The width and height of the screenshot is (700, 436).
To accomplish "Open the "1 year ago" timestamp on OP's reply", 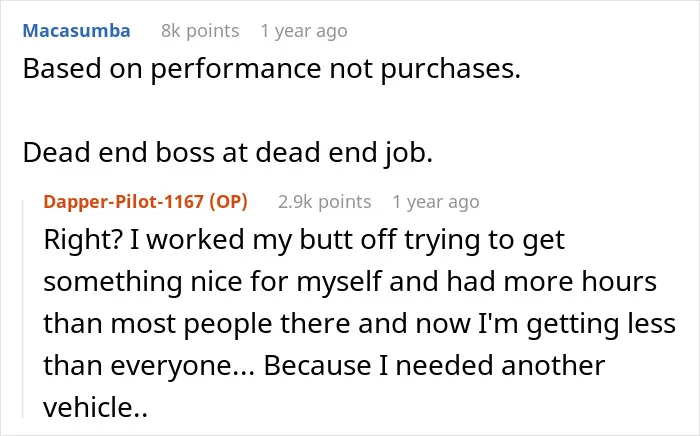I will [436, 202].
